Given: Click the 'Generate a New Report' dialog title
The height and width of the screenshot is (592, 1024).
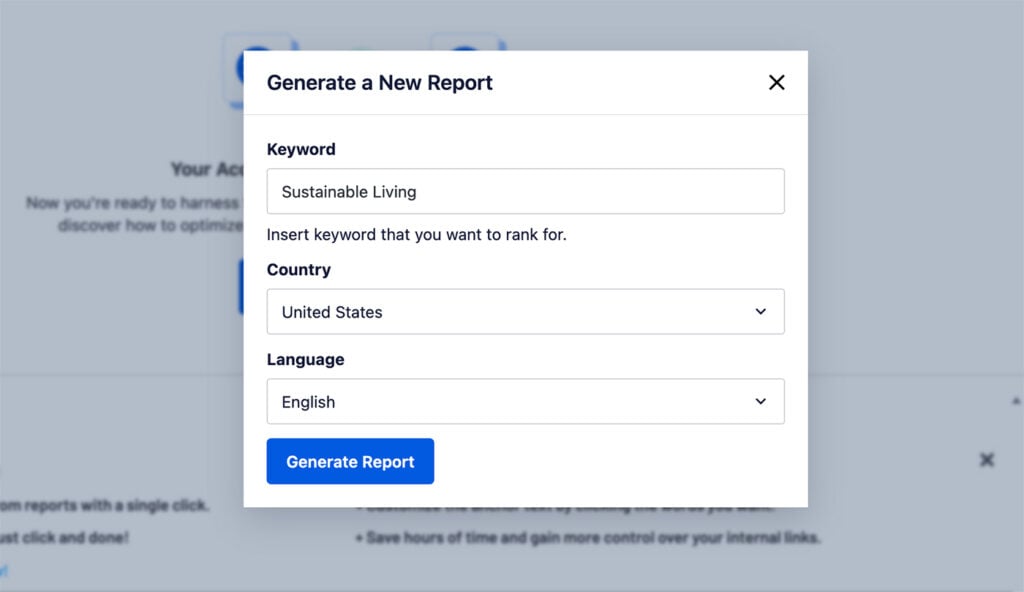Looking at the screenshot, I should pyautogui.click(x=379, y=83).
